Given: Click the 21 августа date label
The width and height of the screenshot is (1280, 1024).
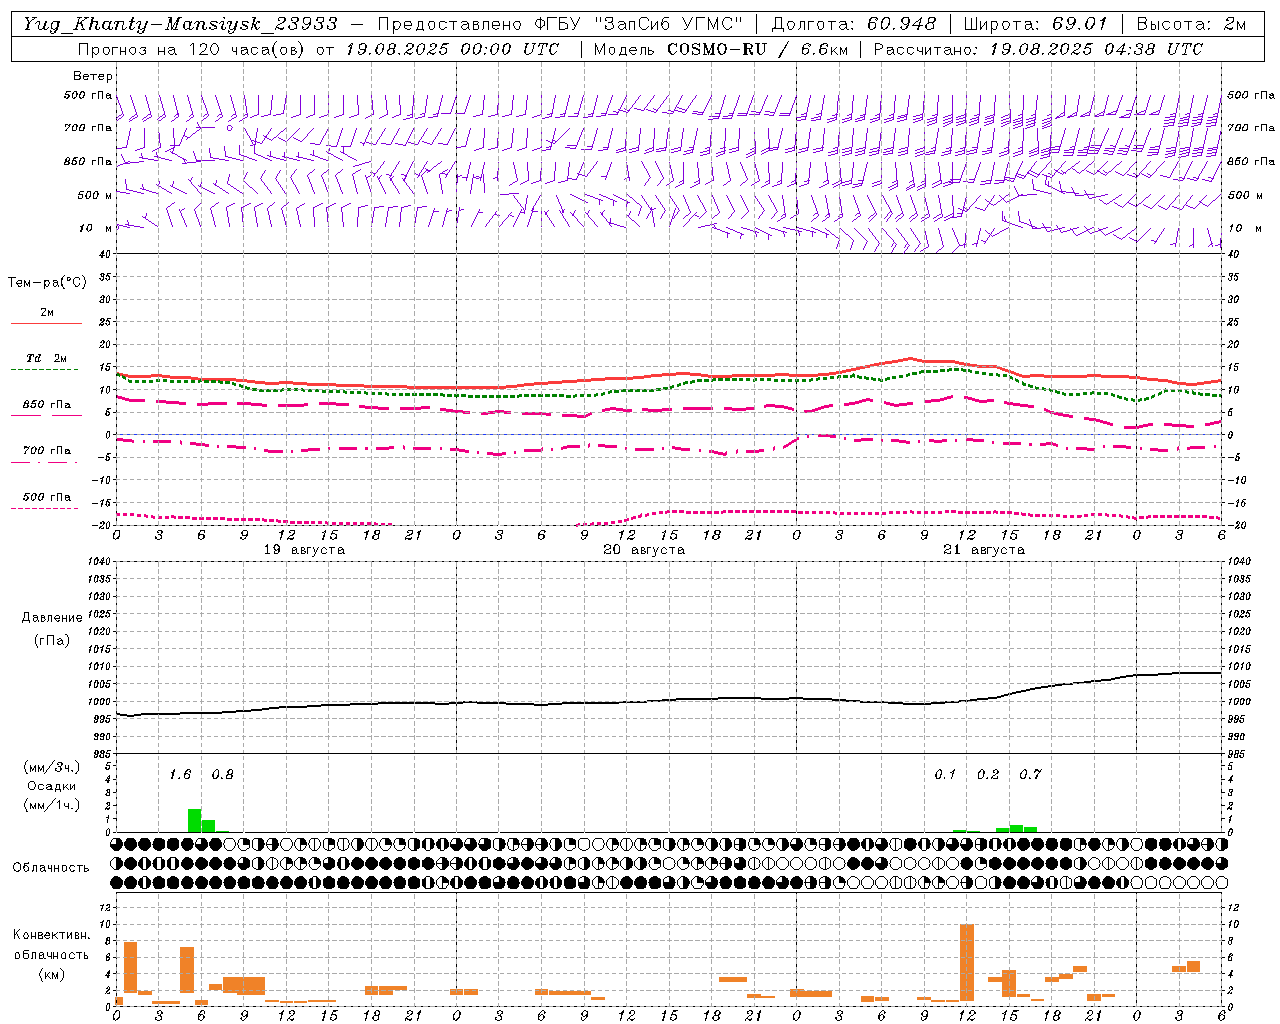Looking at the screenshot, I should [984, 550].
